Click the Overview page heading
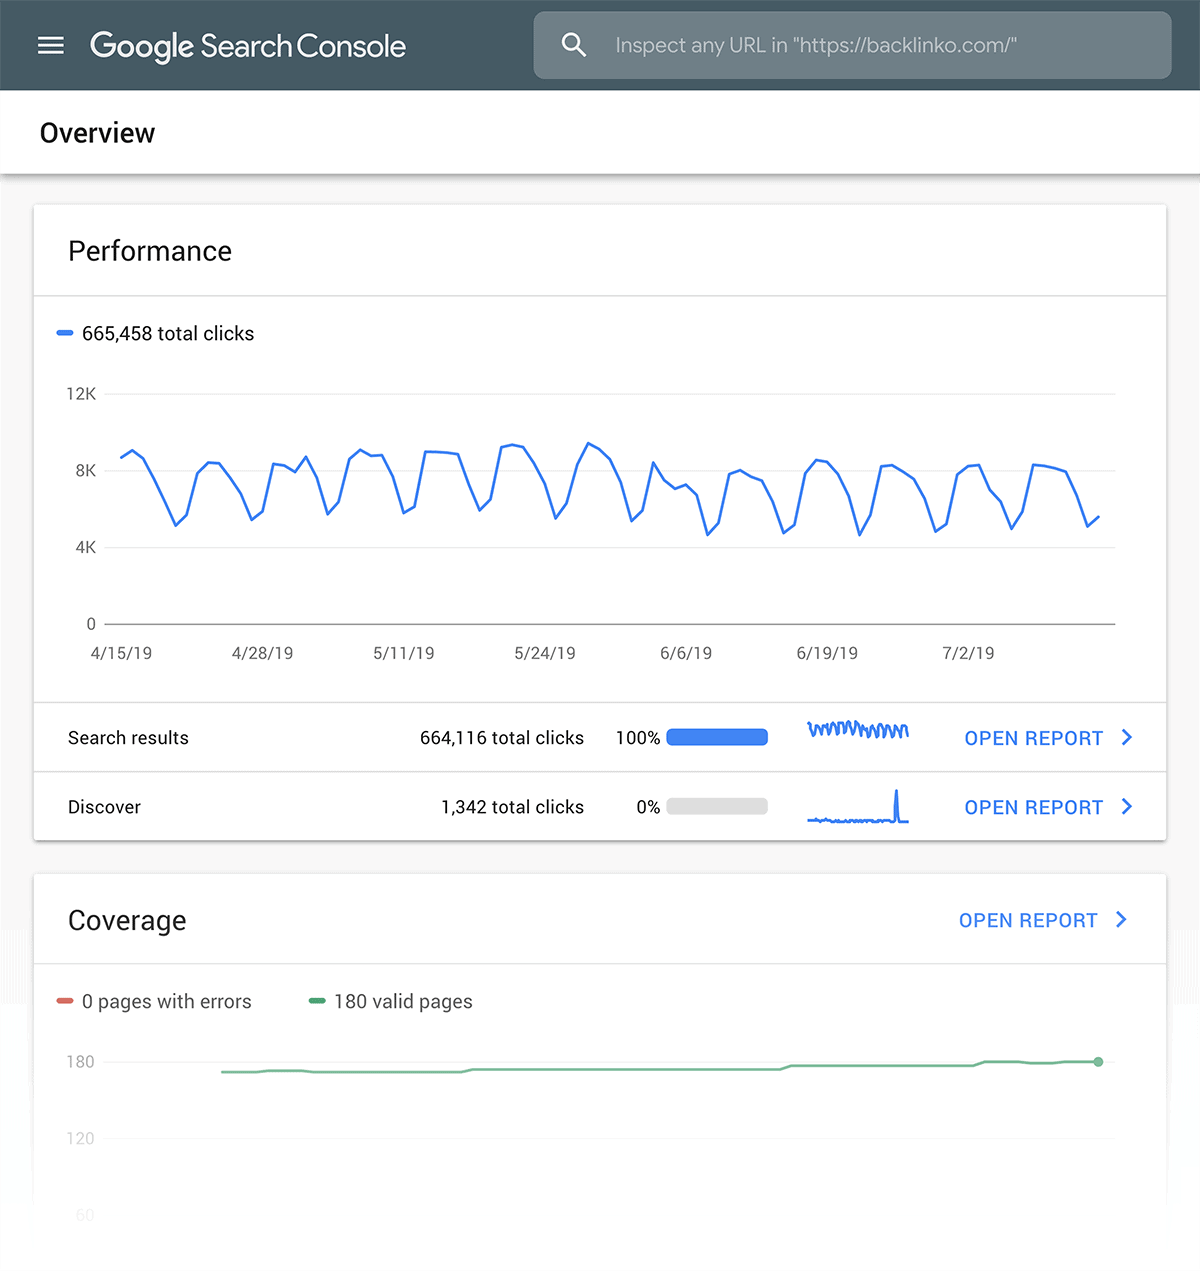1200x1271 pixels. coord(97,133)
